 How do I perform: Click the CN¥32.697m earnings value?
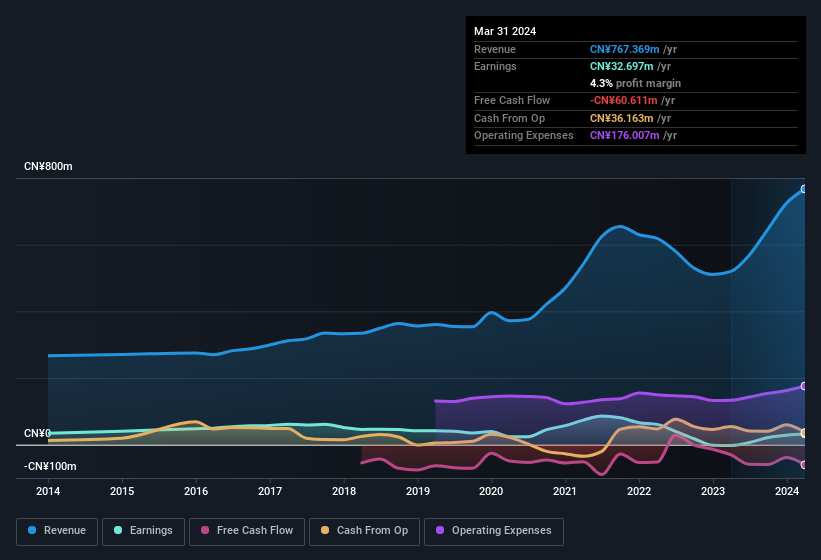(622, 66)
